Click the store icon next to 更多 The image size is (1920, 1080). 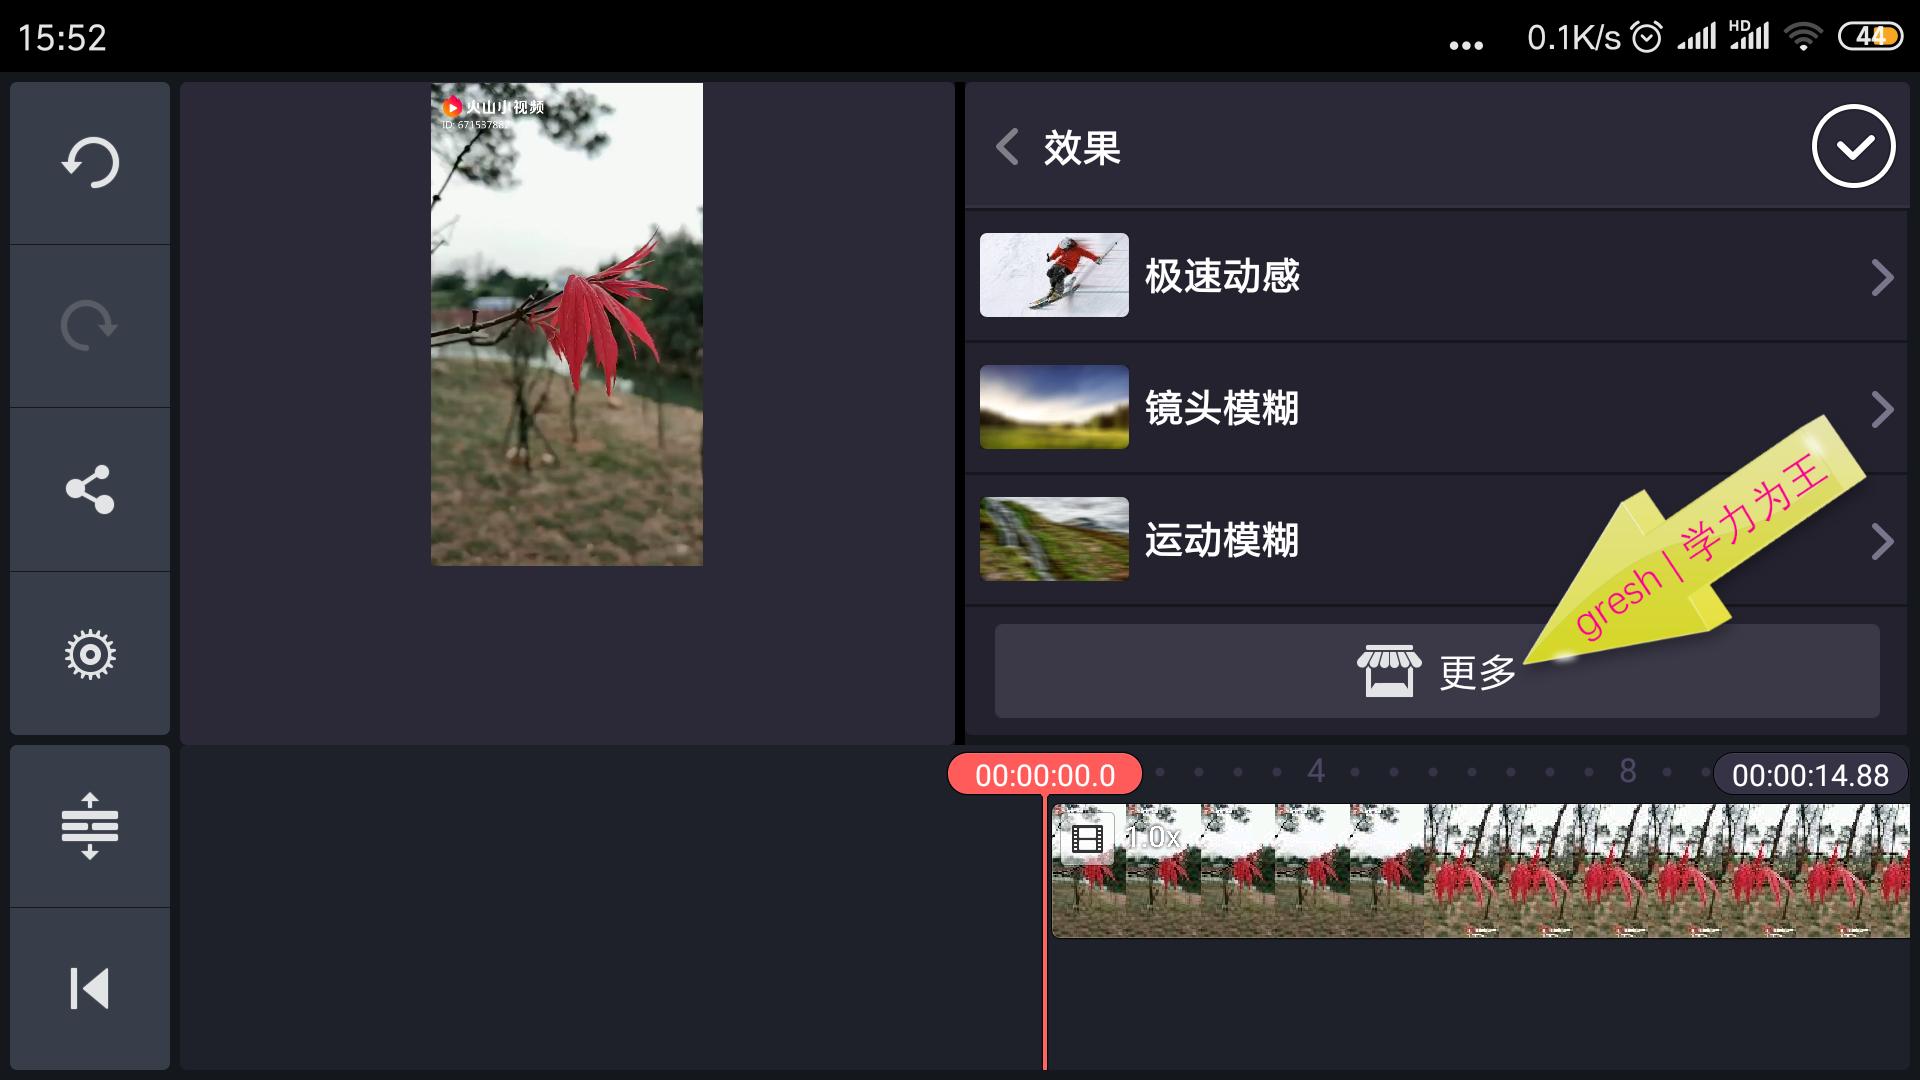(1390, 671)
